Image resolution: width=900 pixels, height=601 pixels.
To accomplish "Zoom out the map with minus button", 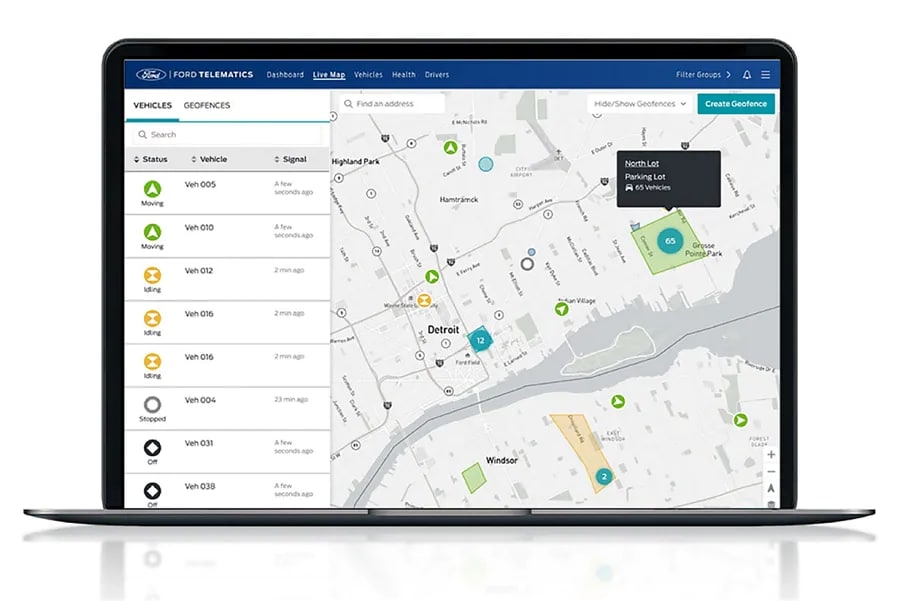I will coord(770,471).
